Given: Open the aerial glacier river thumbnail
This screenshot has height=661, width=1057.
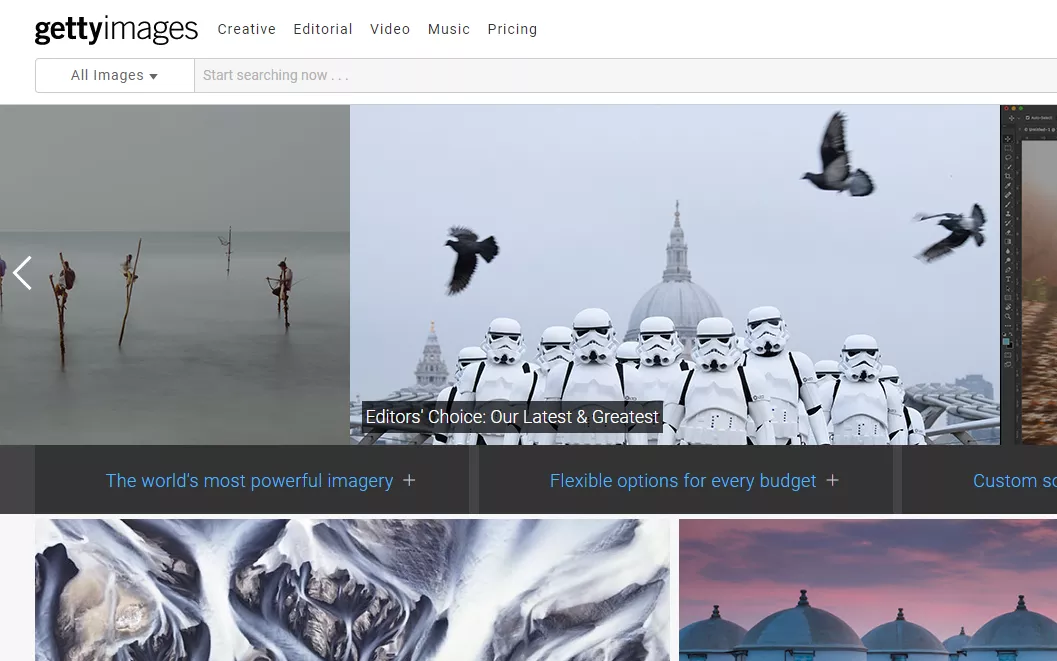Looking at the screenshot, I should click(x=353, y=590).
